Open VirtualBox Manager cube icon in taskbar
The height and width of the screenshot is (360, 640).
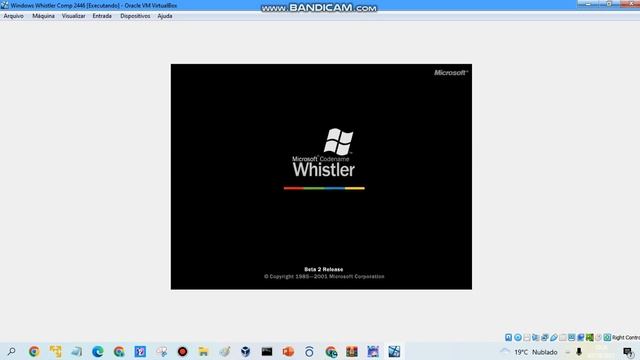click(x=245, y=351)
